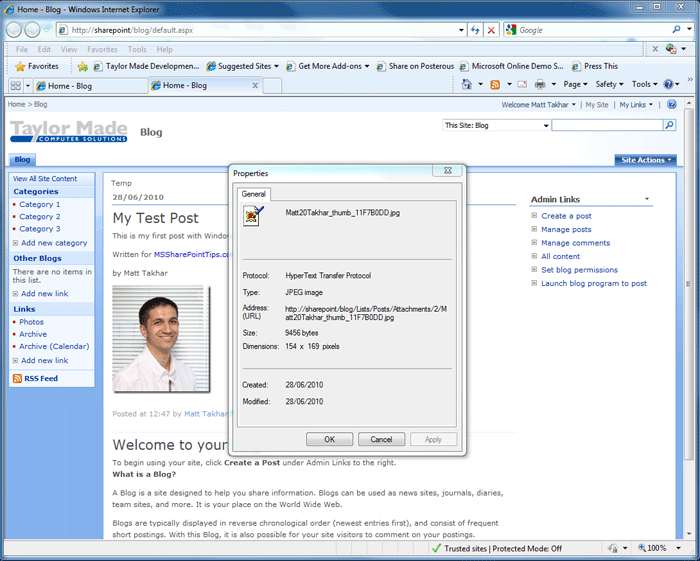Open the Quick Tabs grid icon

point(16,85)
